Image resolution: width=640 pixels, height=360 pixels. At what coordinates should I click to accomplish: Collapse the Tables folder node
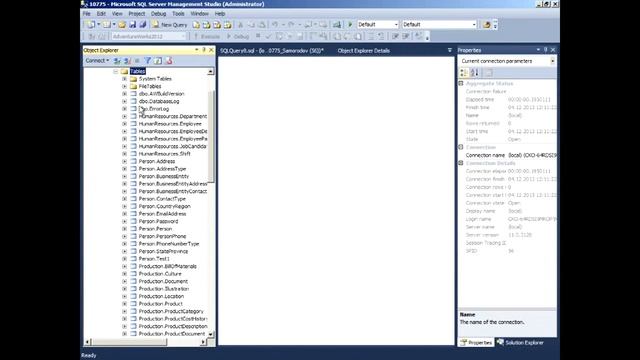click(x=116, y=71)
